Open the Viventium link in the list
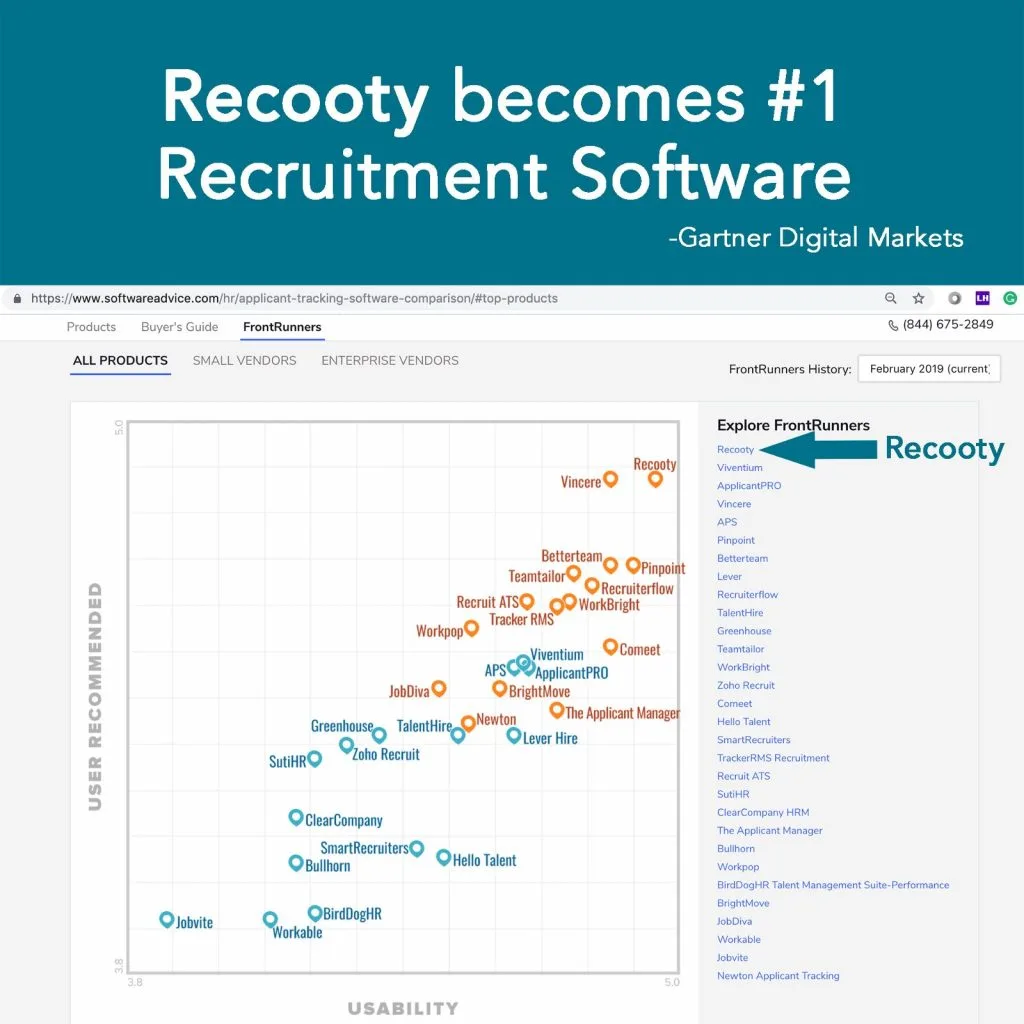The height and width of the screenshot is (1024, 1024). [x=739, y=468]
